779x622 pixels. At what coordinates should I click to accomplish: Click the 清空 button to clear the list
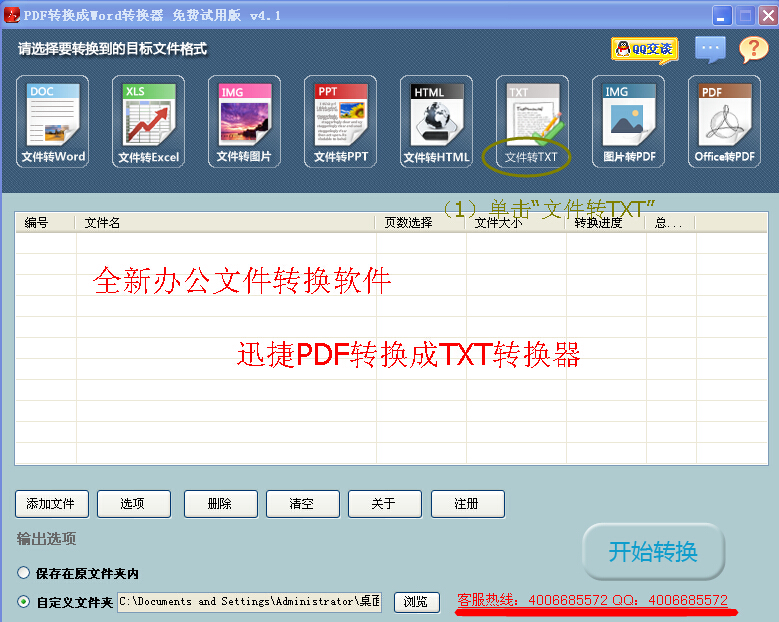tap(303, 504)
